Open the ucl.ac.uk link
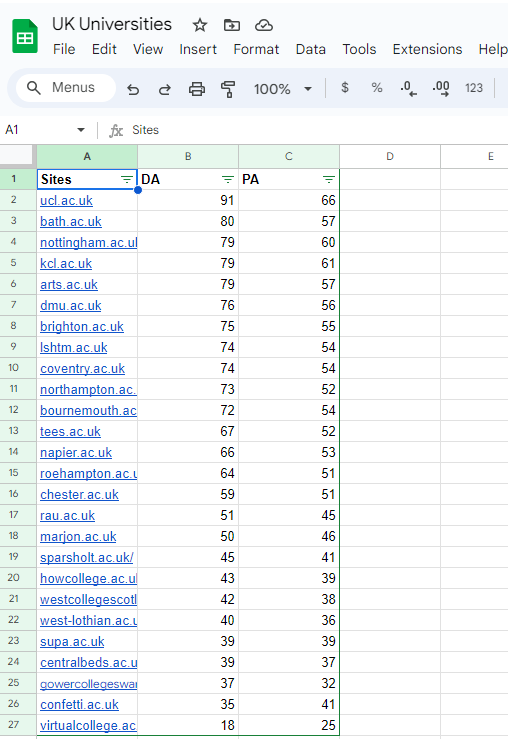The width and height of the screenshot is (508, 739). coord(66,201)
